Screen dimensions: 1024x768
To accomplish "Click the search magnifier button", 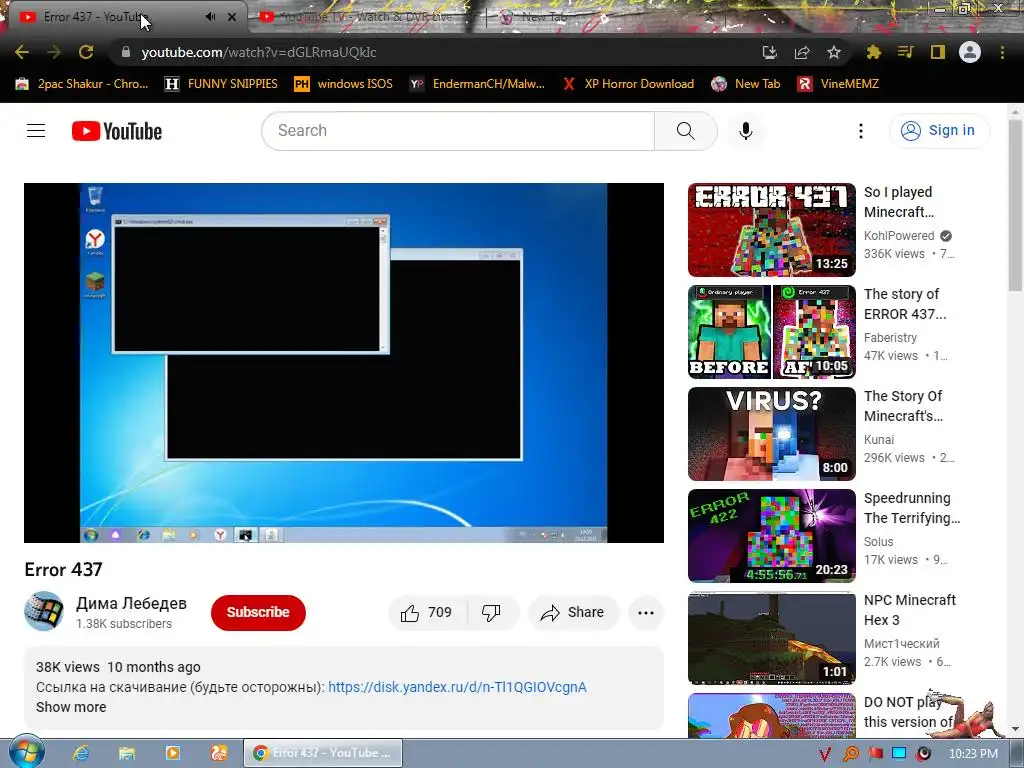I will click(x=686, y=131).
